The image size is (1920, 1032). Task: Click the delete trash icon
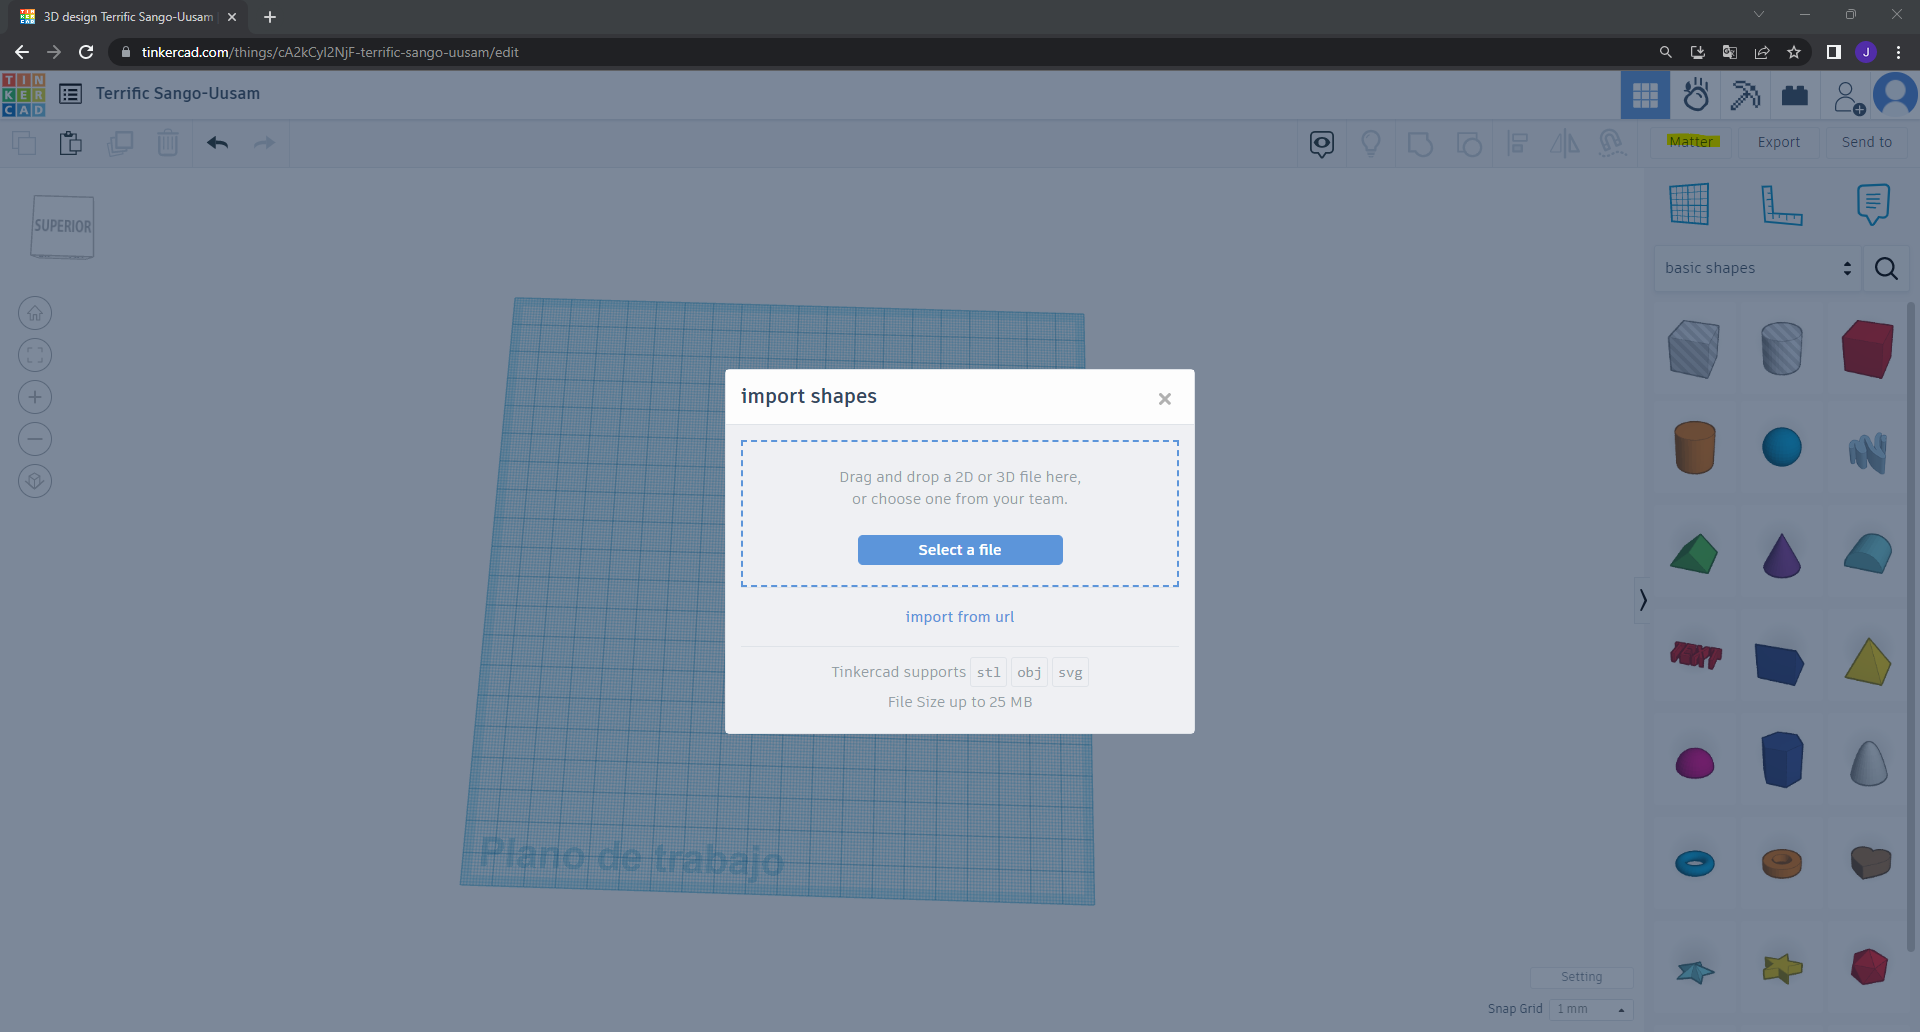(168, 143)
